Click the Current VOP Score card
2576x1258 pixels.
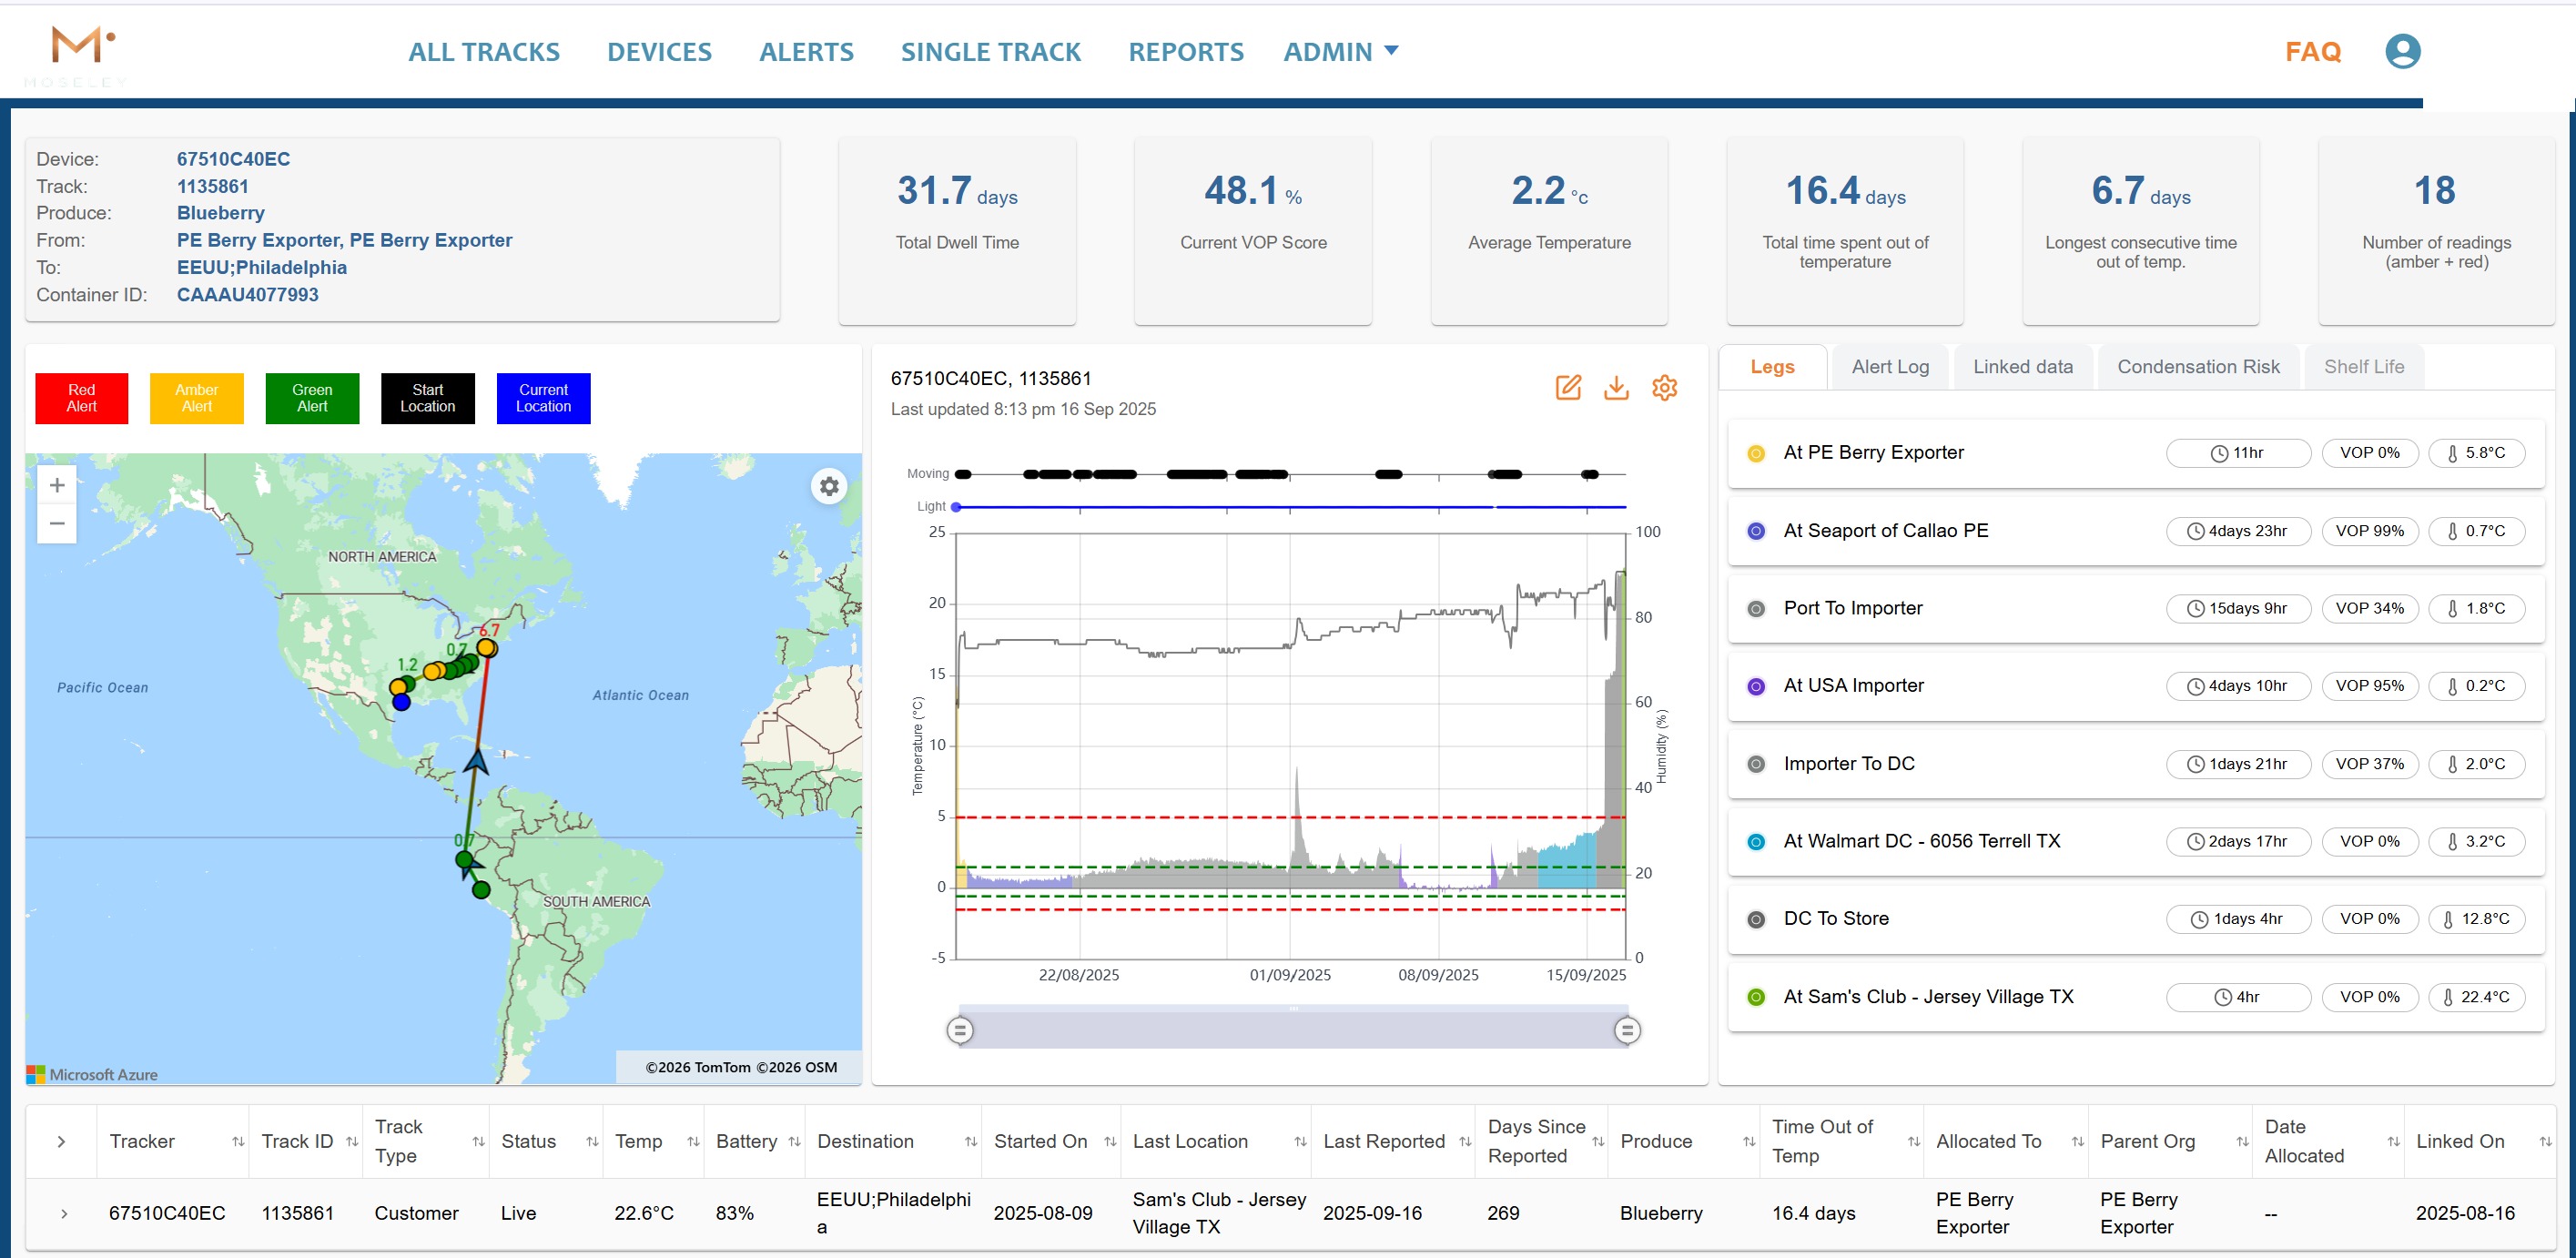(x=1253, y=231)
